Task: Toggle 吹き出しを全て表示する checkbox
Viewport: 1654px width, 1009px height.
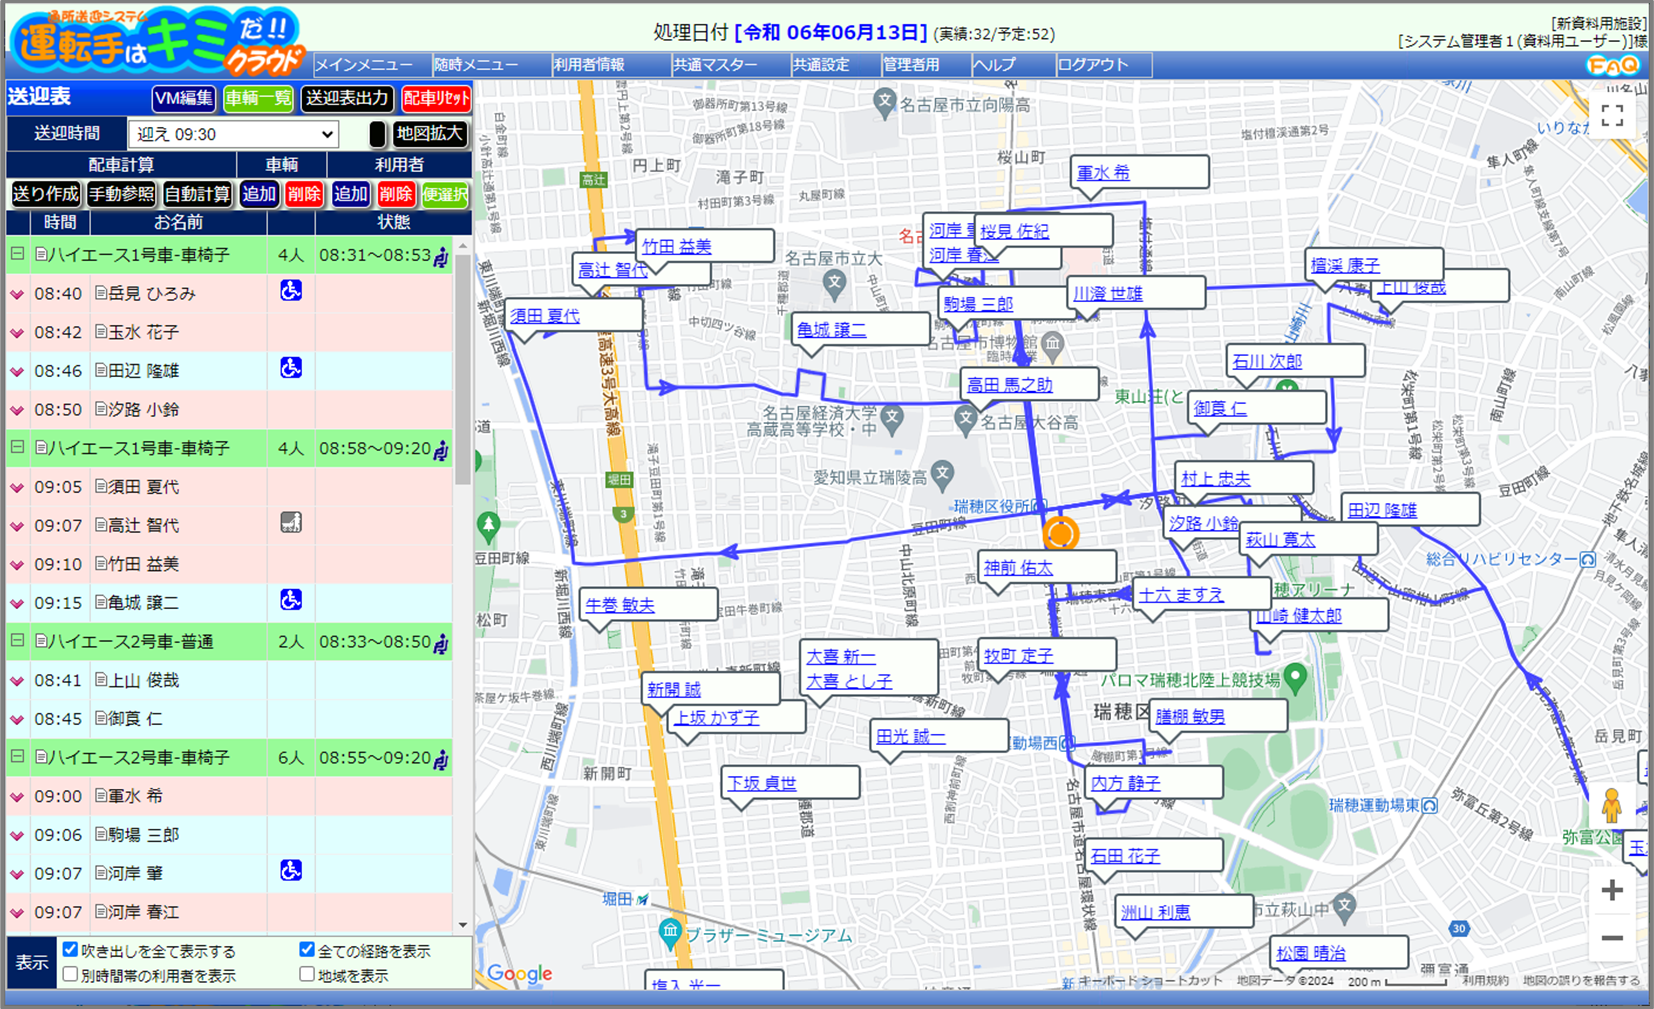Action: point(70,949)
